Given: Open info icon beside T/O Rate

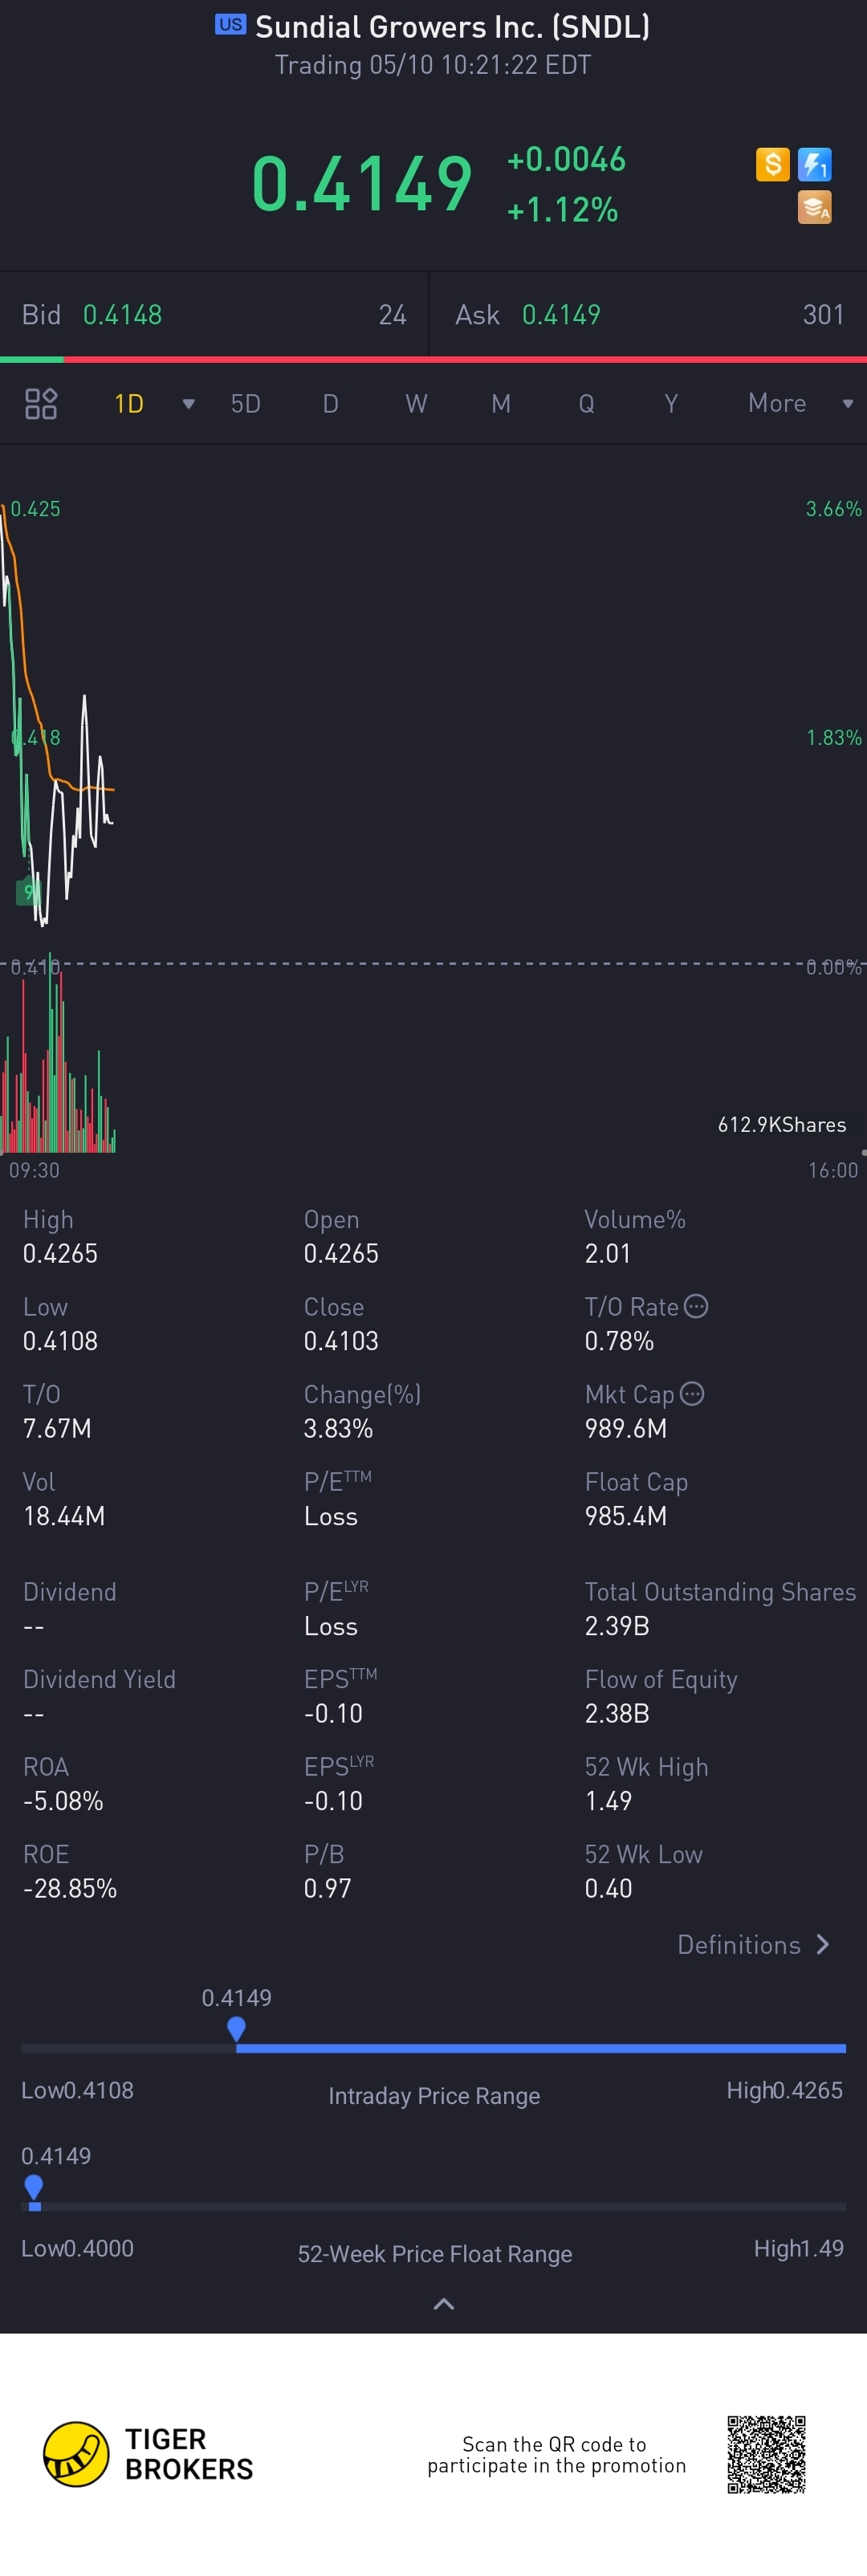Looking at the screenshot, I should tap(696, 1306).
